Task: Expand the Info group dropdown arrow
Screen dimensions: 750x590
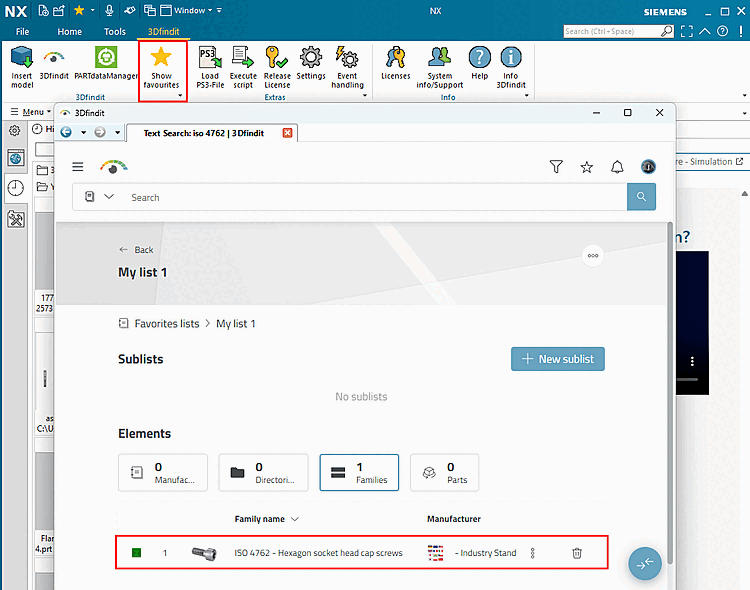Action: point(527,95)
